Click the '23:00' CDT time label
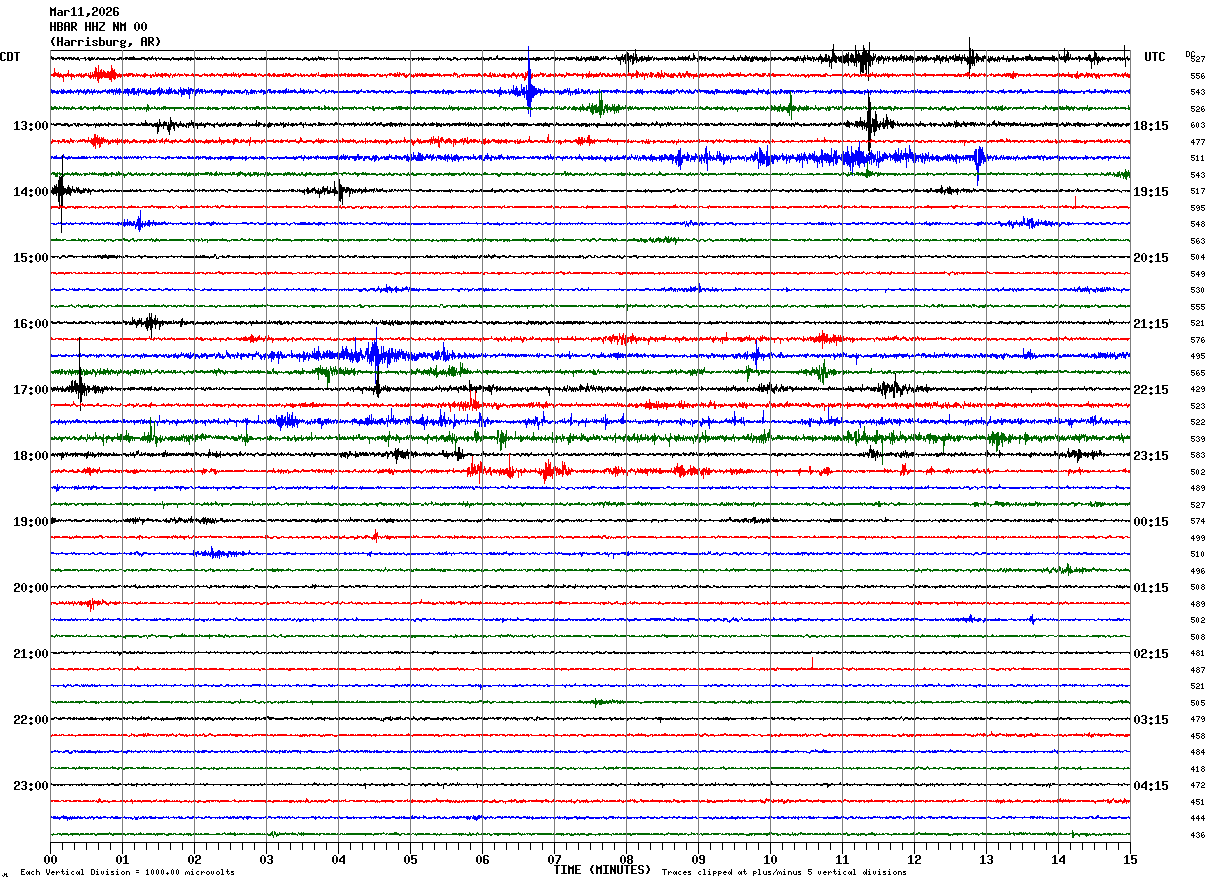Screen dimensions: 1210x886 click(x=30, y=786)
